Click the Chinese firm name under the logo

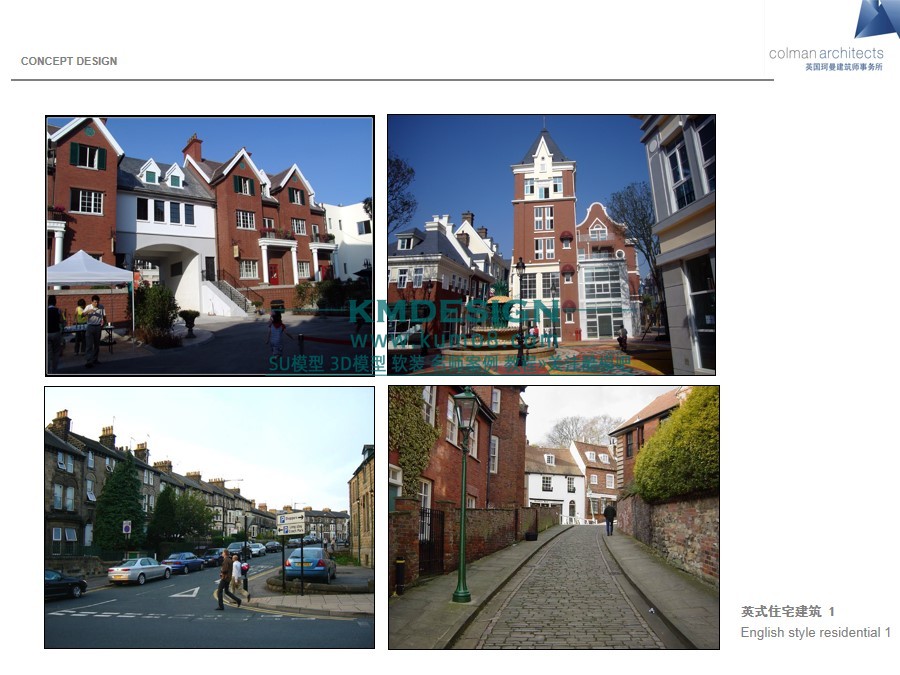pos(843,67)
